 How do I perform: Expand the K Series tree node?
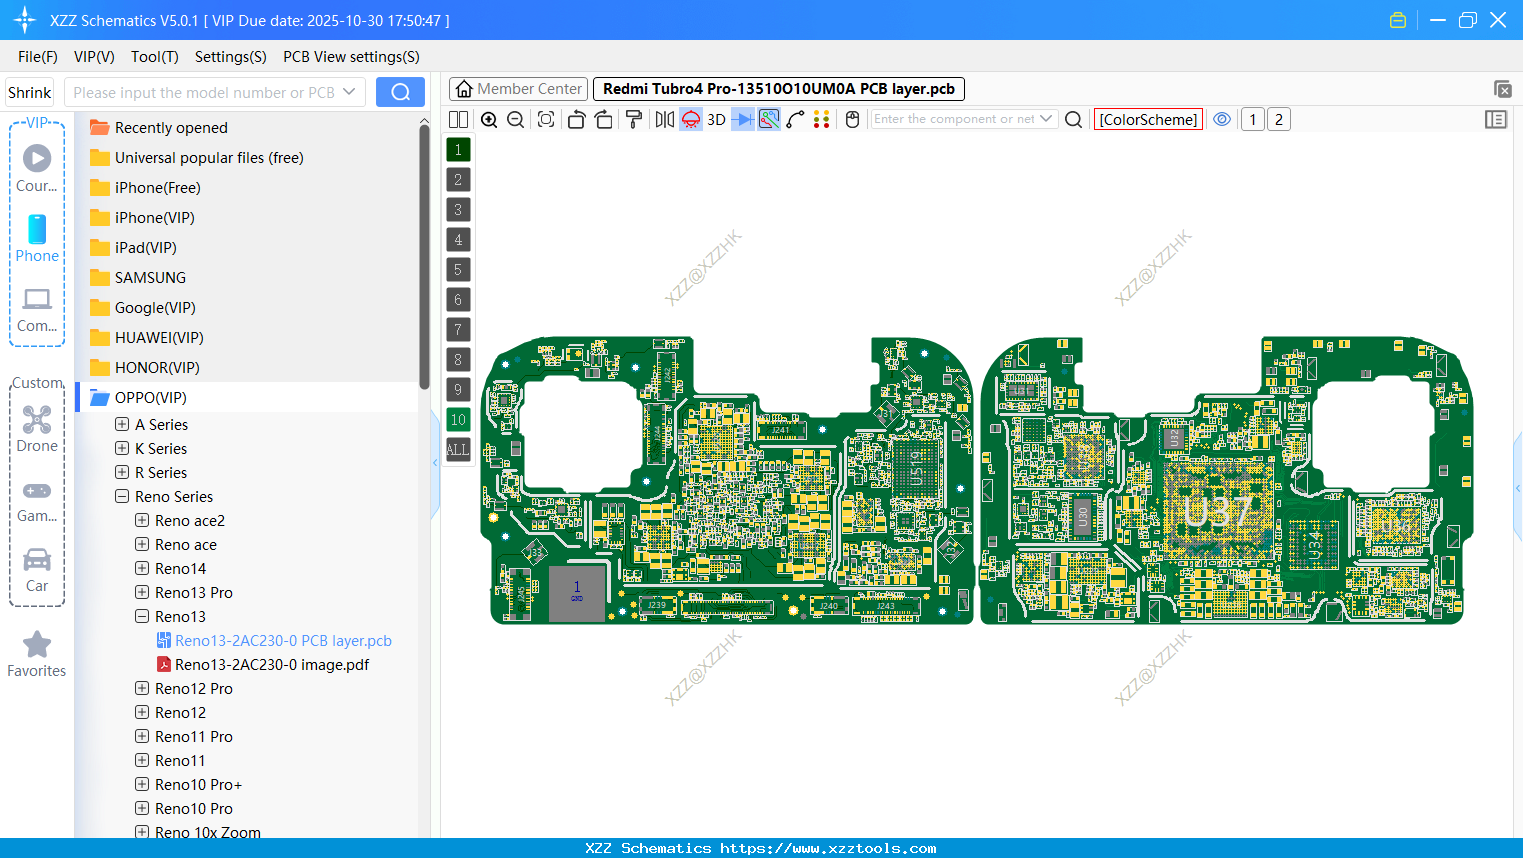122,448
